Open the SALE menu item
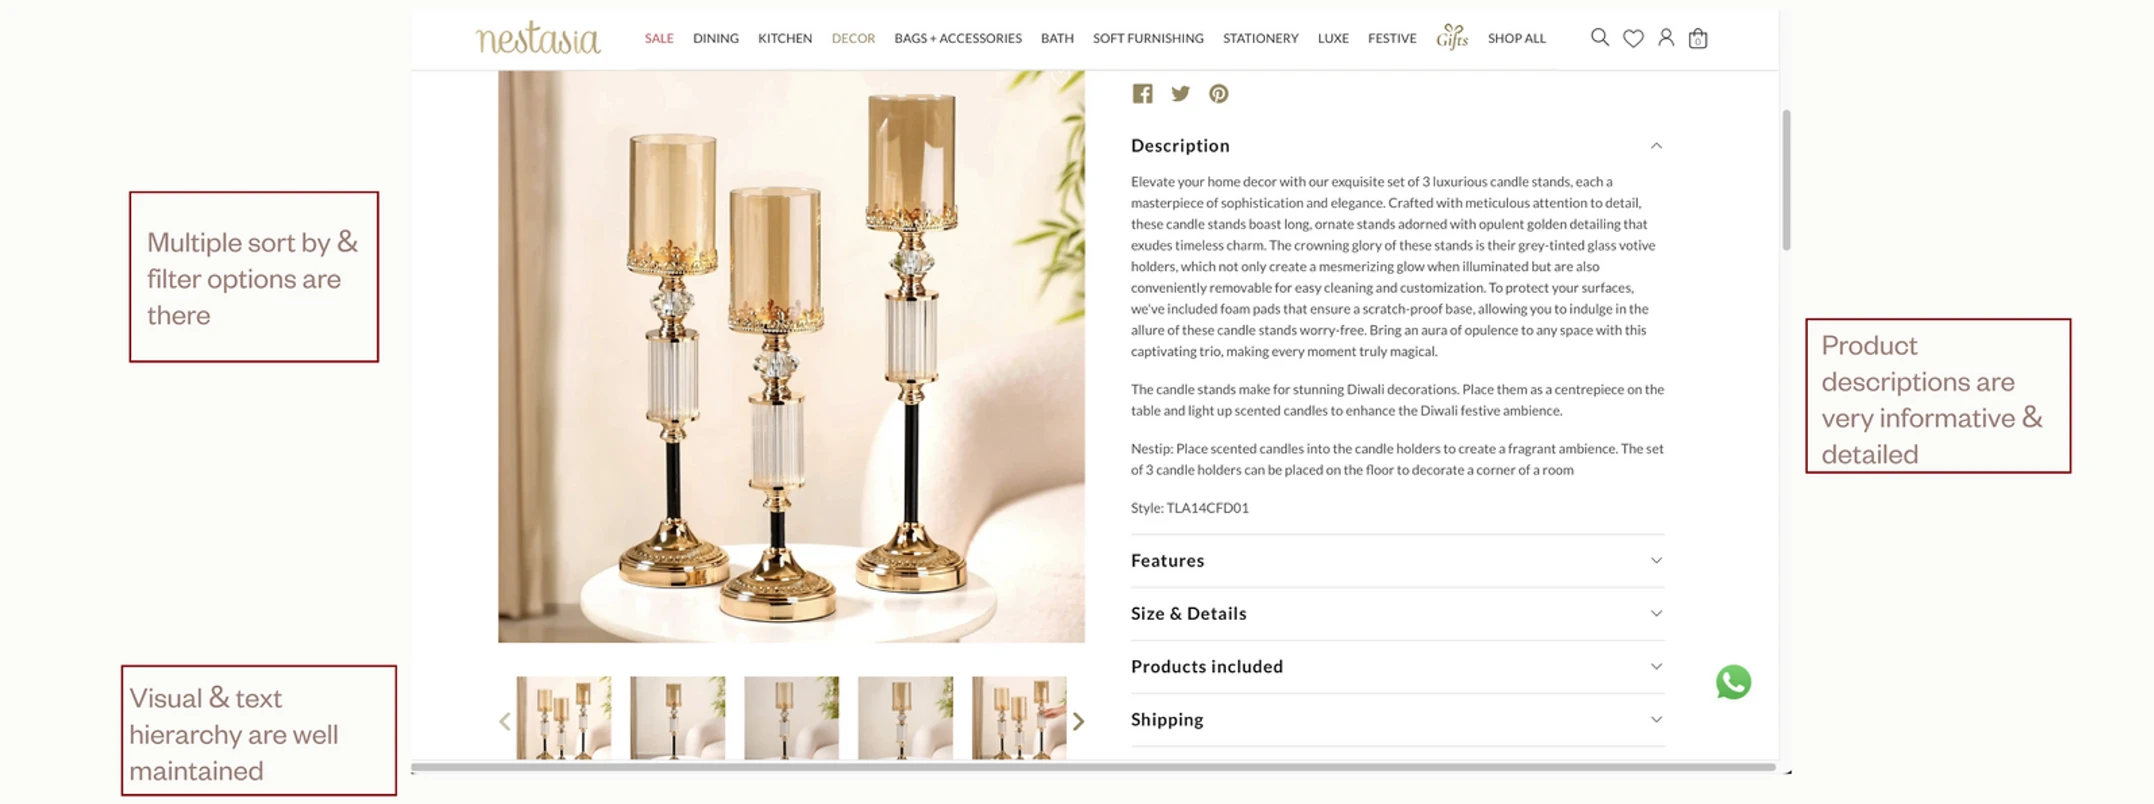This screenshot has height=804, width=2154. point(659,38)
